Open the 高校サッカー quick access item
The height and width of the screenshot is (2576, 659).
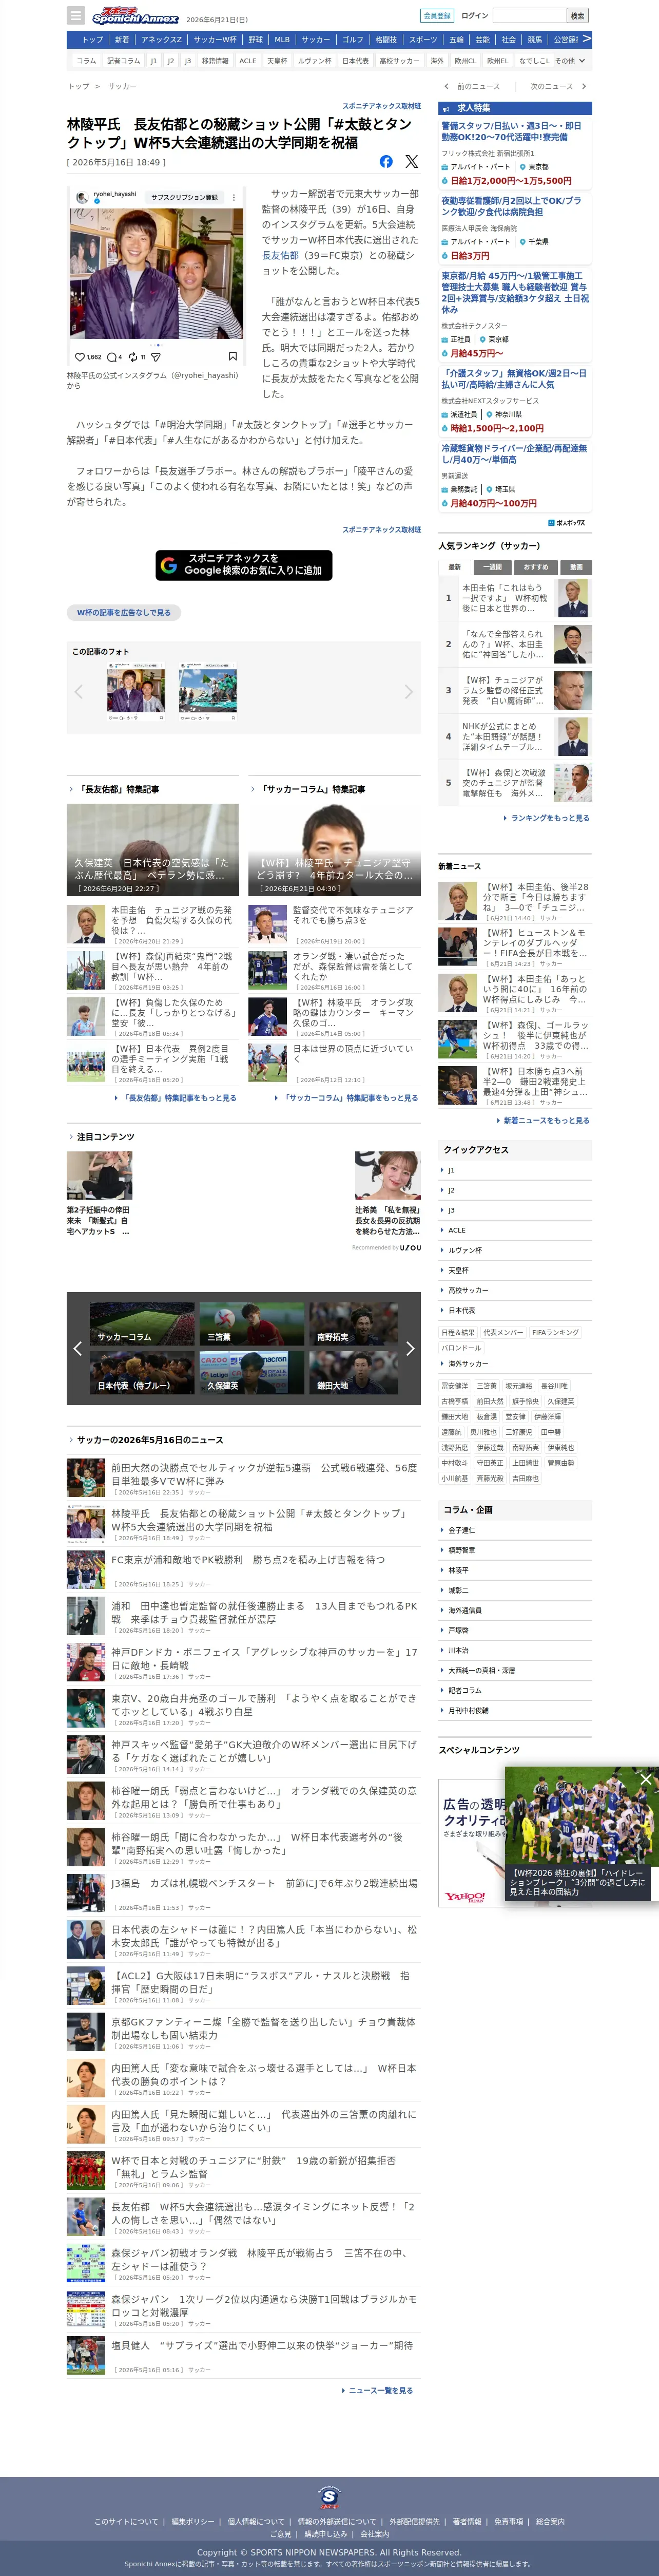click(x=515, y=1290)
